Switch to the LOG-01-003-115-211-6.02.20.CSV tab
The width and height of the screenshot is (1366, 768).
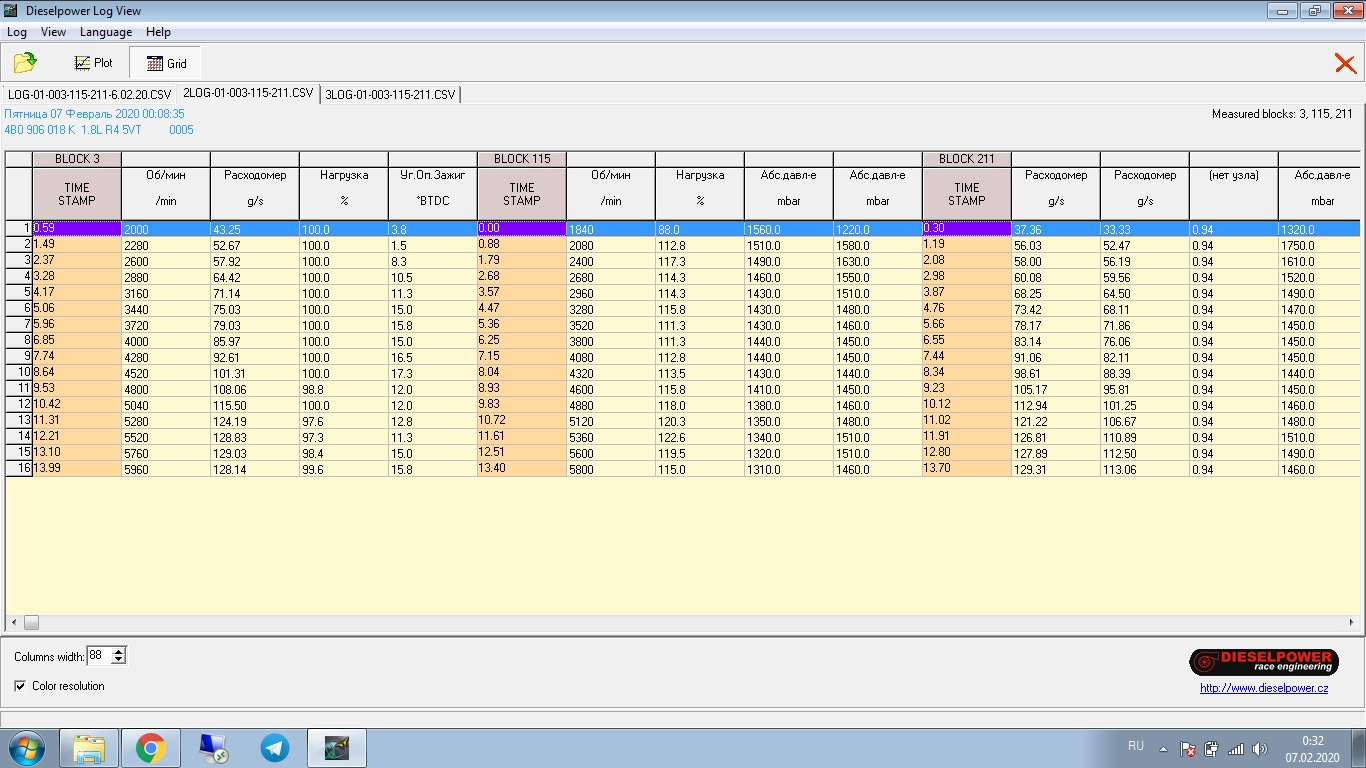click(x=89, y=95)
